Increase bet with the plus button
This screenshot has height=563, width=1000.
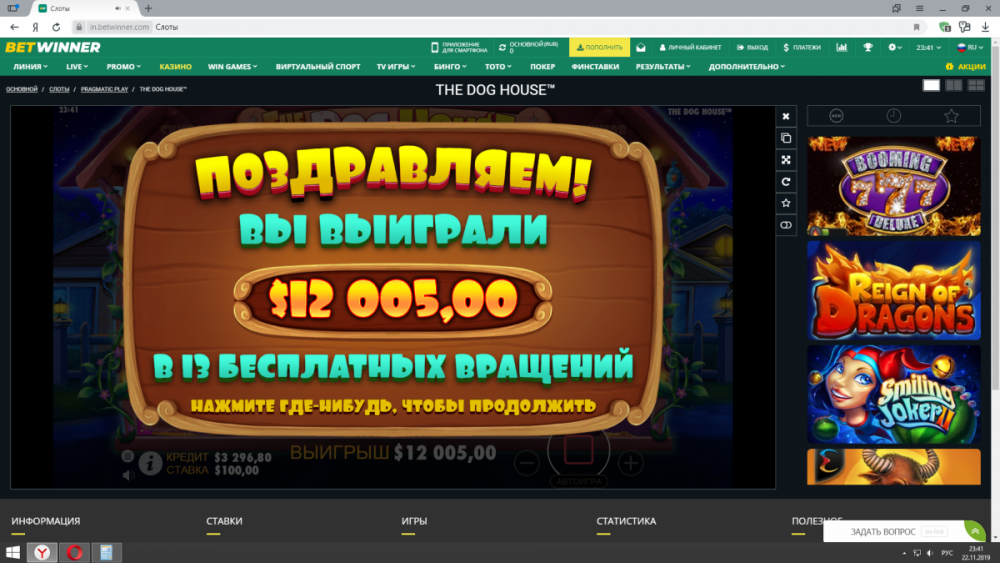tap(630, 463)
